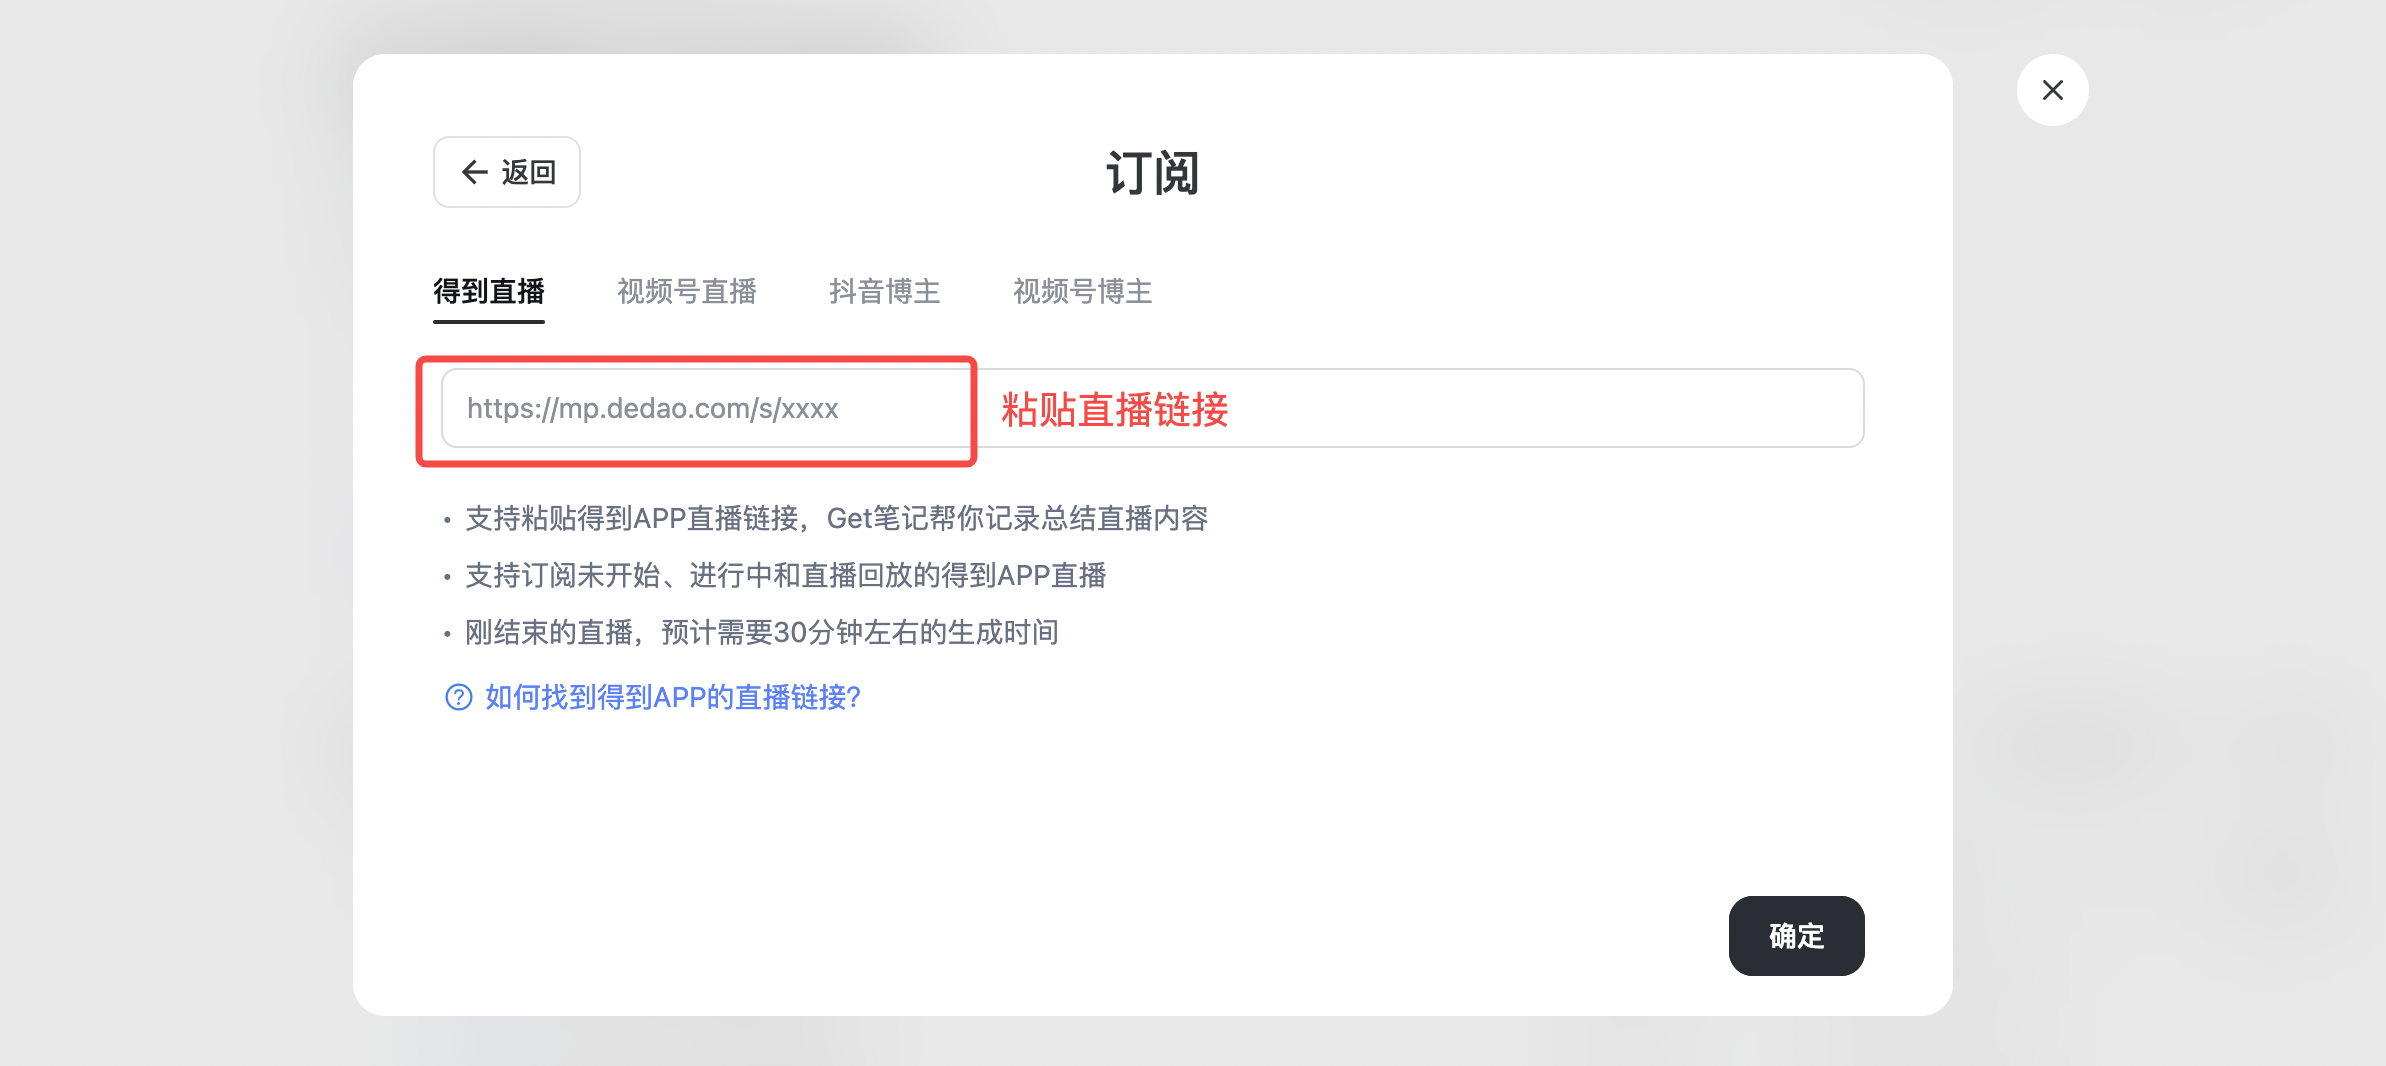Close the subscription dialog with the X
The height and width of the screenshot is (1066, 2386).
pos(2052,90)
